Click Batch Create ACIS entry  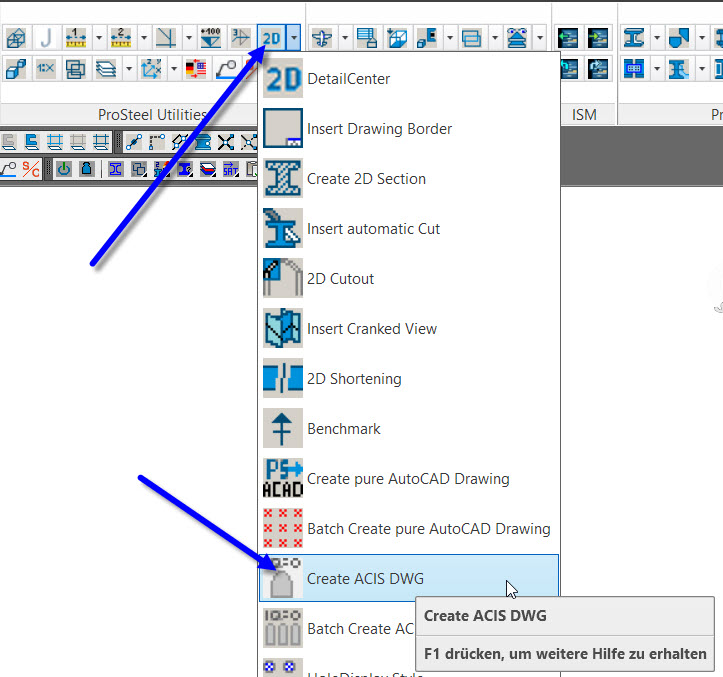(x=338, y=628)
